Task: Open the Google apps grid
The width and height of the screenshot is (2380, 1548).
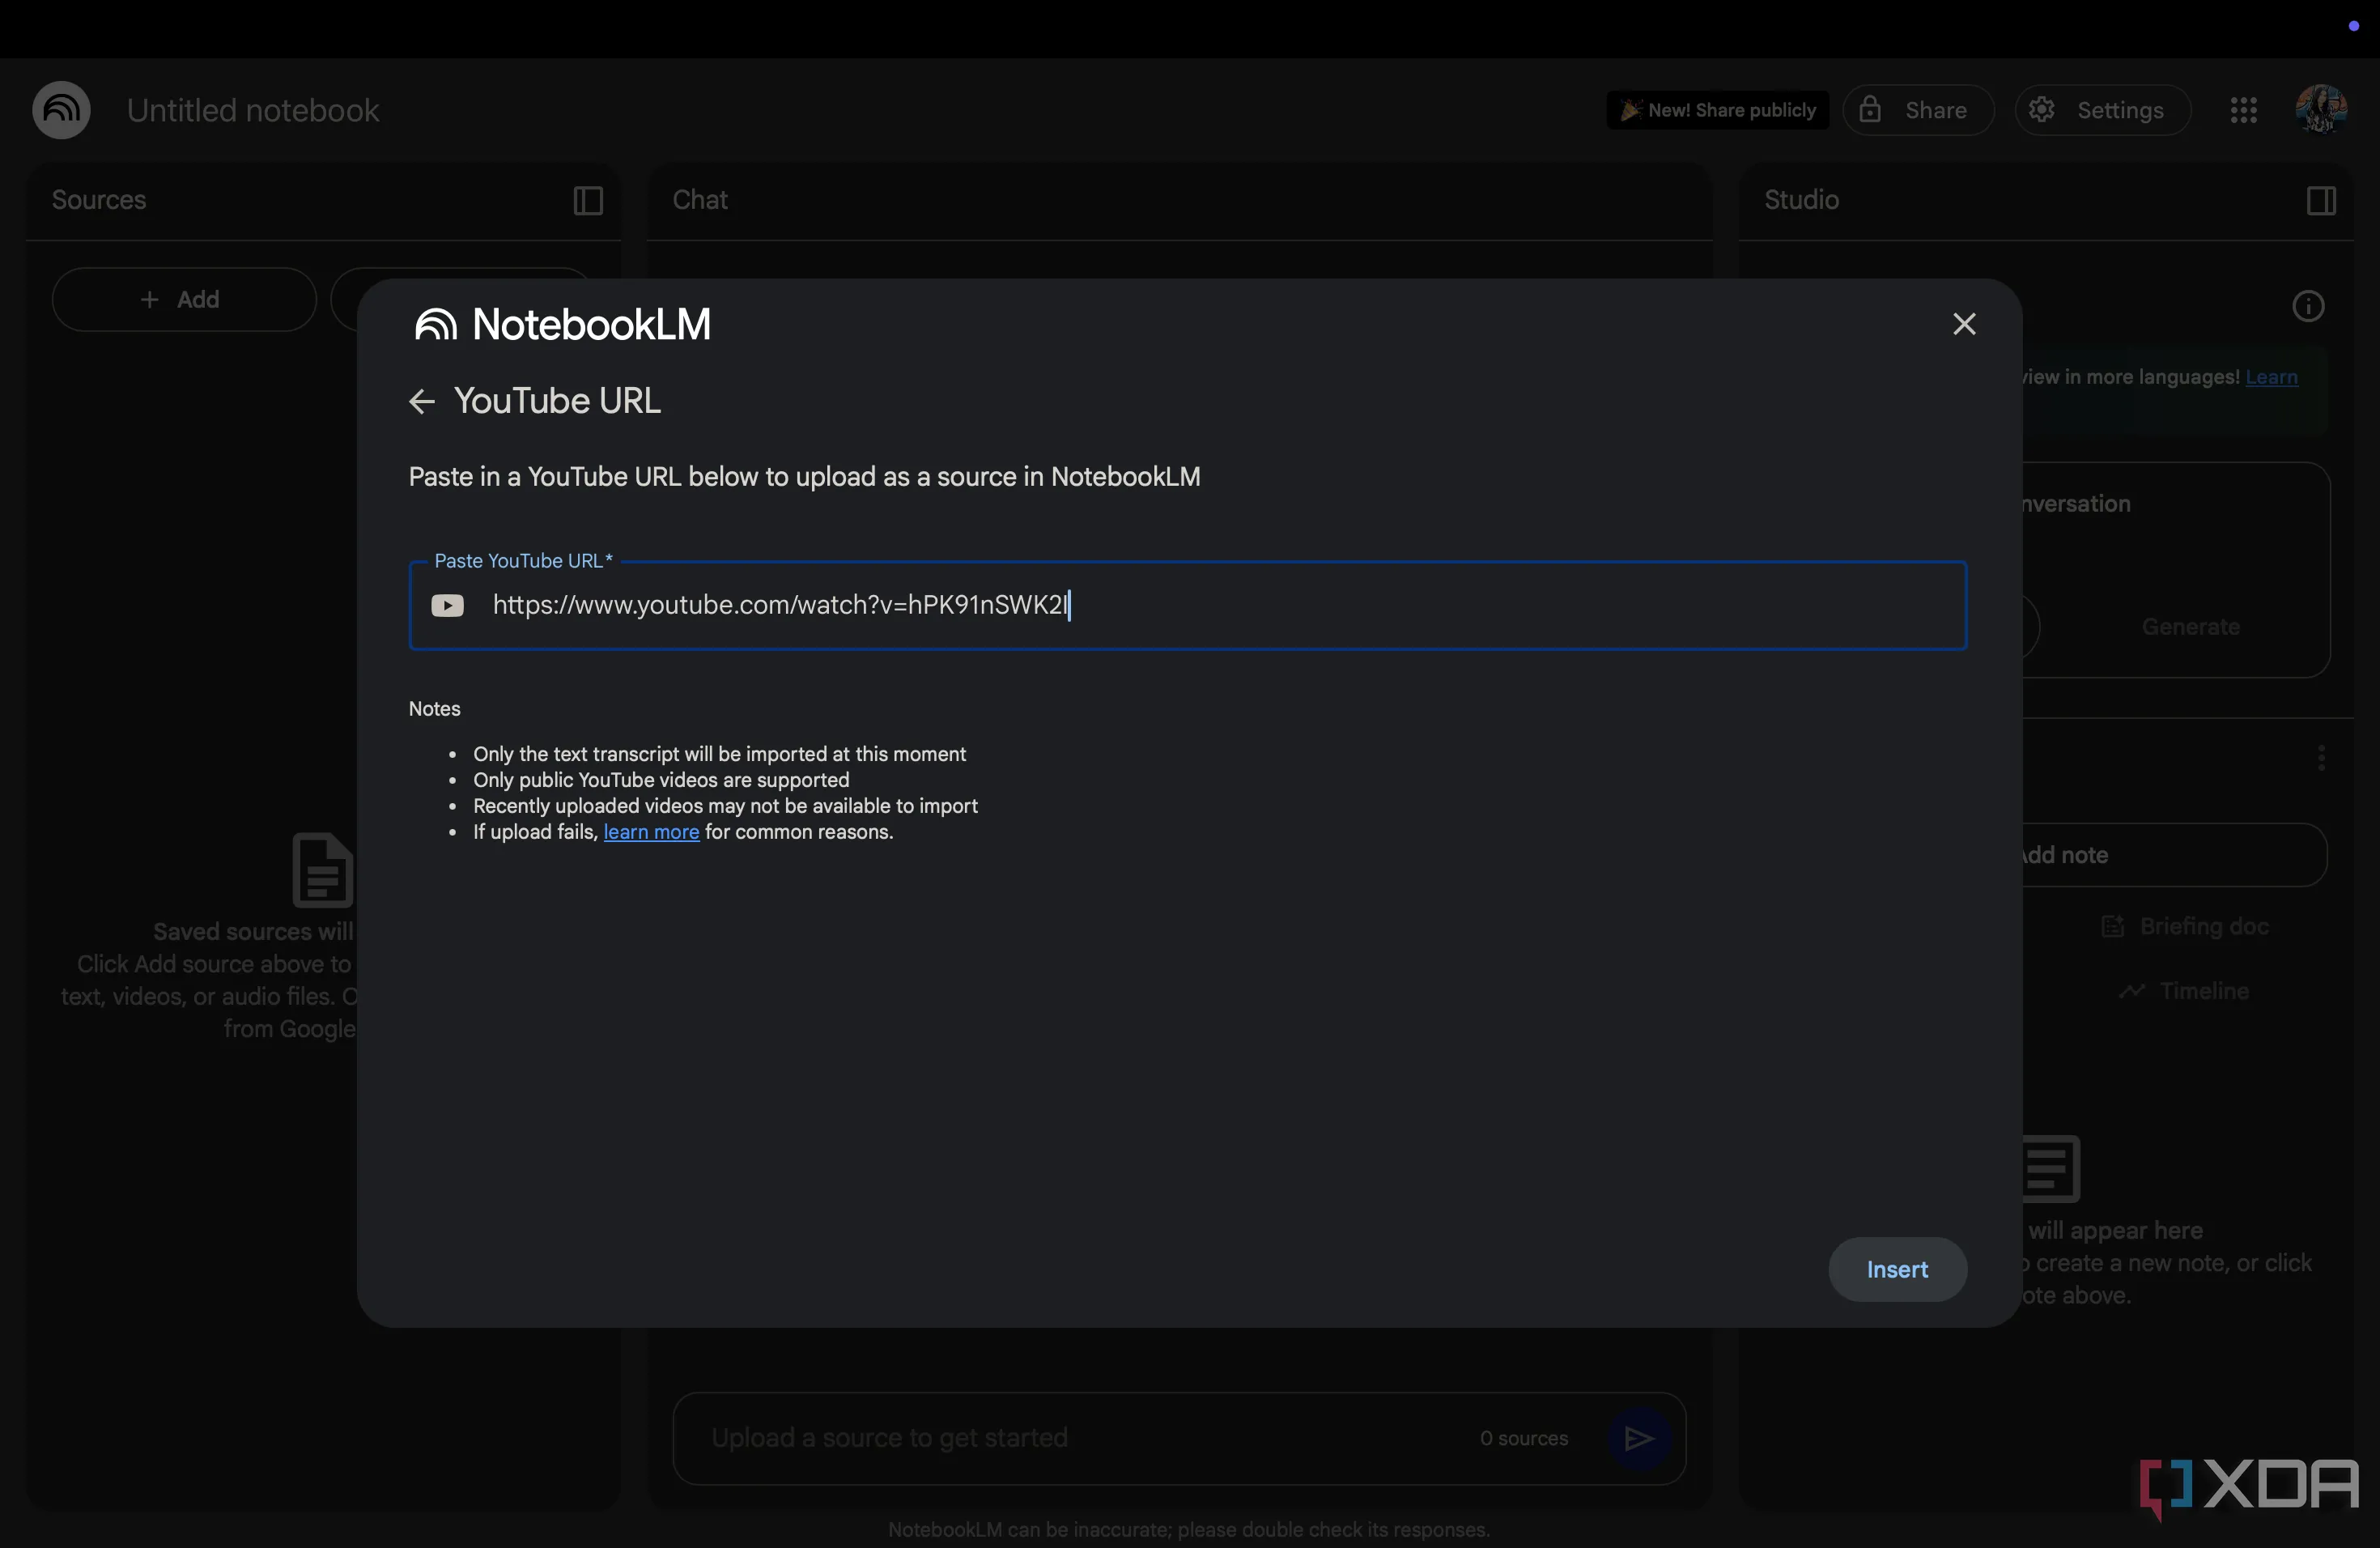Action: tap(2243, 110)
